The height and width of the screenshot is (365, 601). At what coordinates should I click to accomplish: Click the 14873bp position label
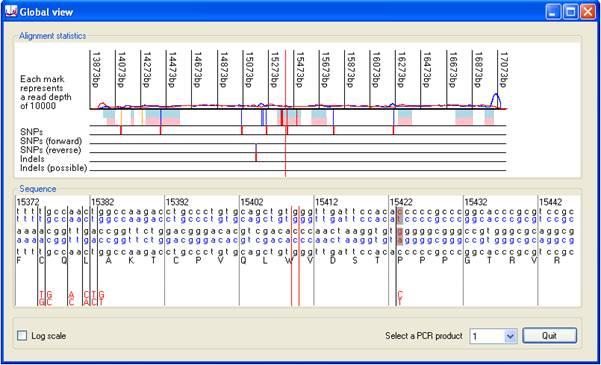[223, 70]
